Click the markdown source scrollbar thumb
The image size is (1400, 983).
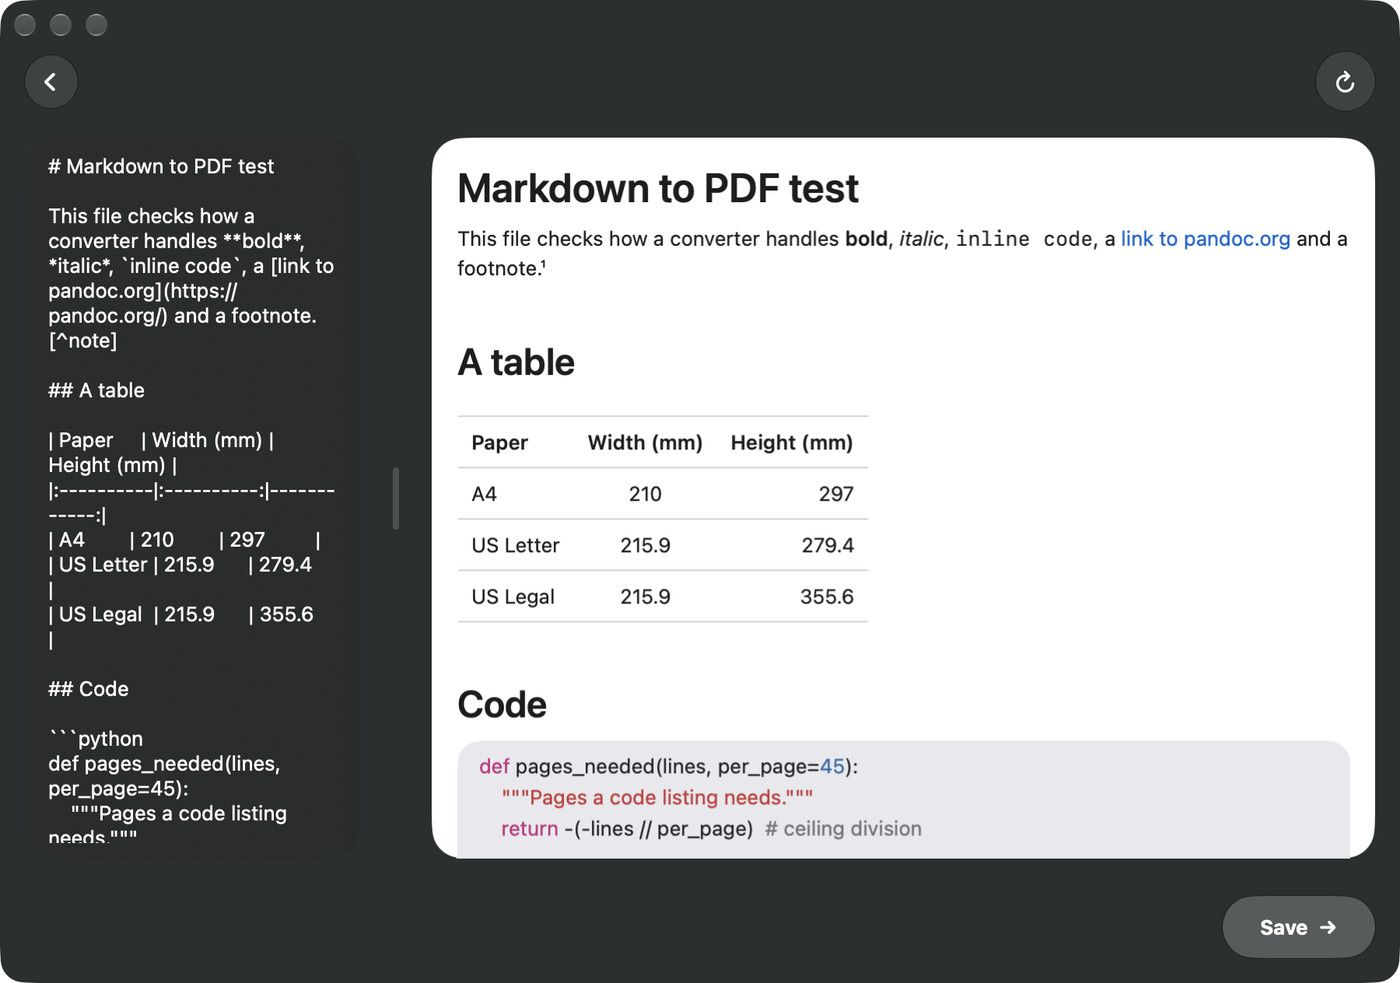pyautogui.click(x=396, y=498)
